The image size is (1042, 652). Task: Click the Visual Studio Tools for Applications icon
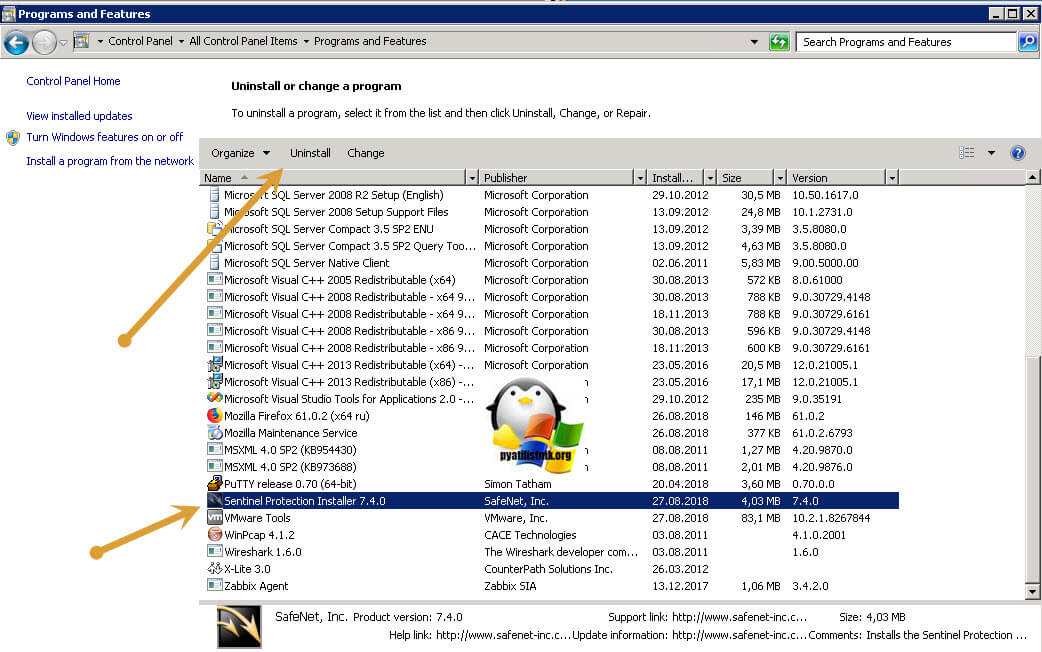pyautogui.click(x=214, y=399)
